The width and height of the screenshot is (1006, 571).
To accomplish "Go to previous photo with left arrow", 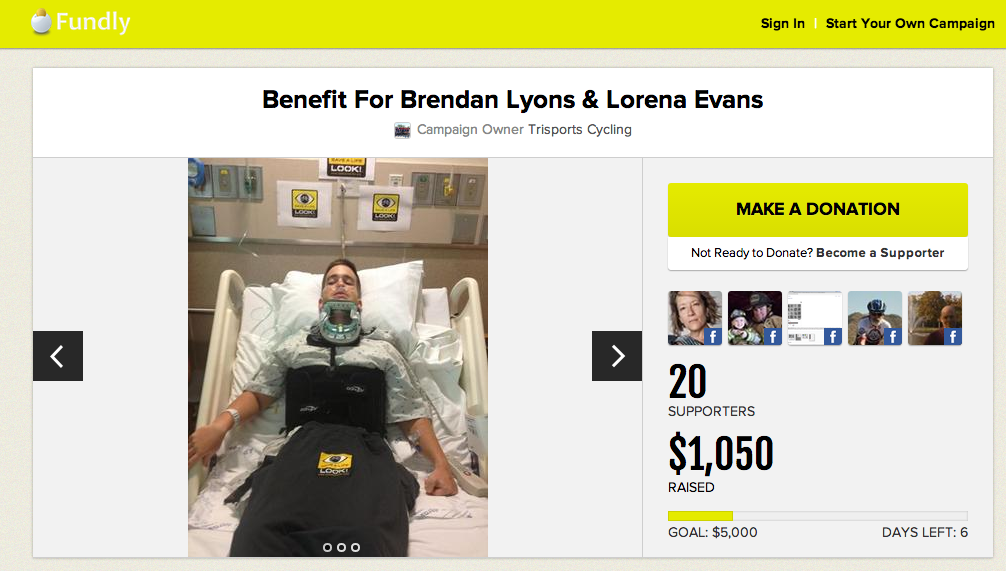I will click(58, 356).
